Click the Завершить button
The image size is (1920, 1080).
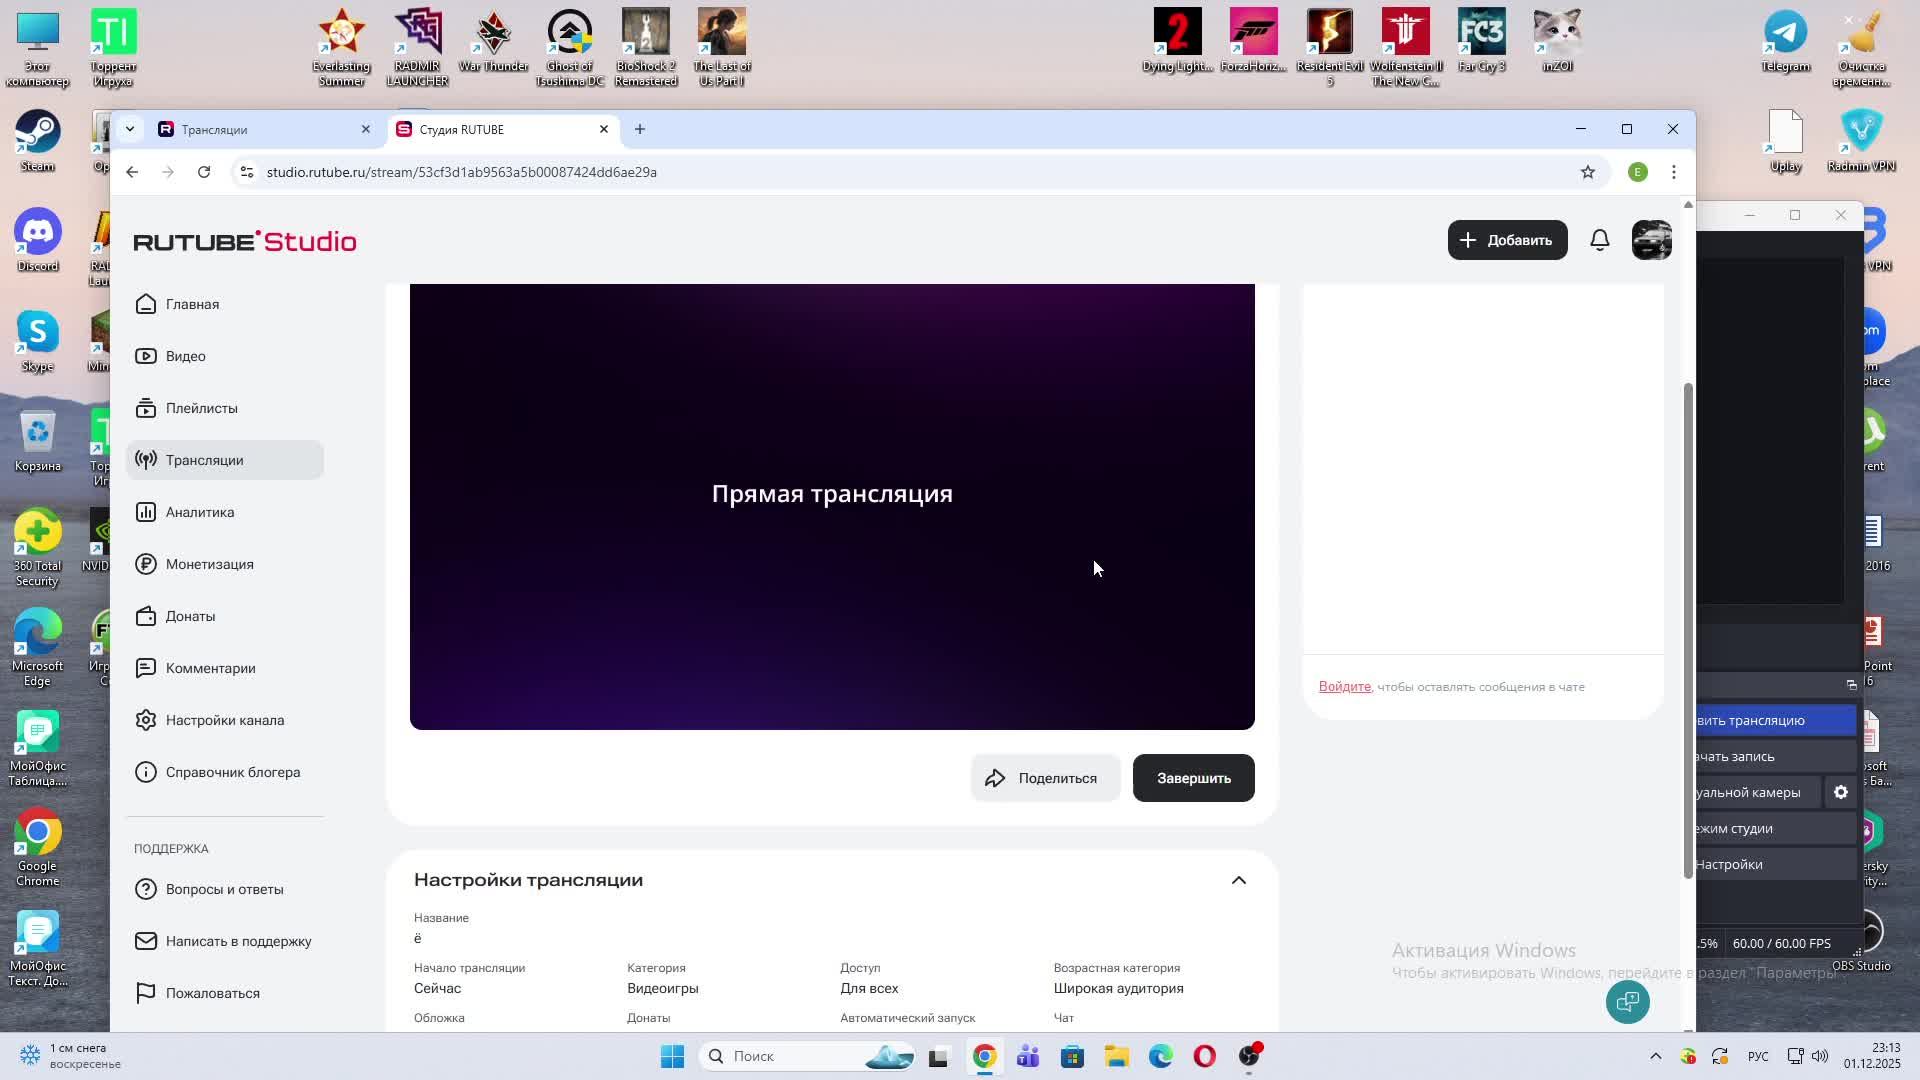click(x=1193, y=778)
